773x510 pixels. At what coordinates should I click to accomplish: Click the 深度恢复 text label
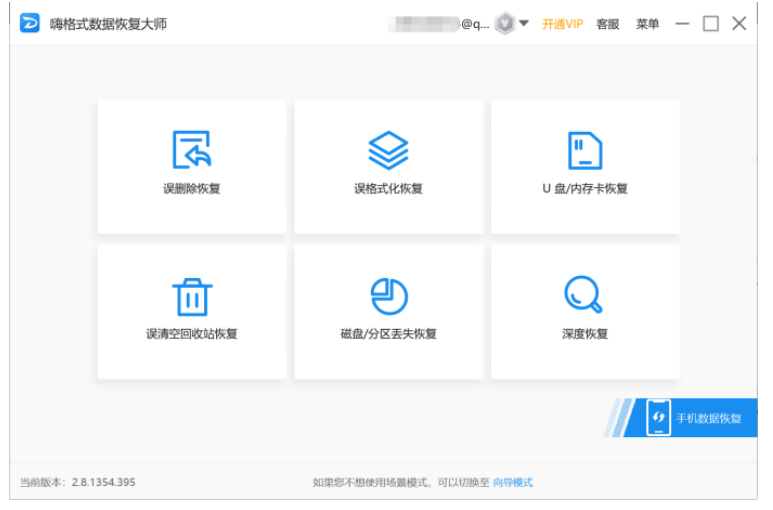coord(585,334)
